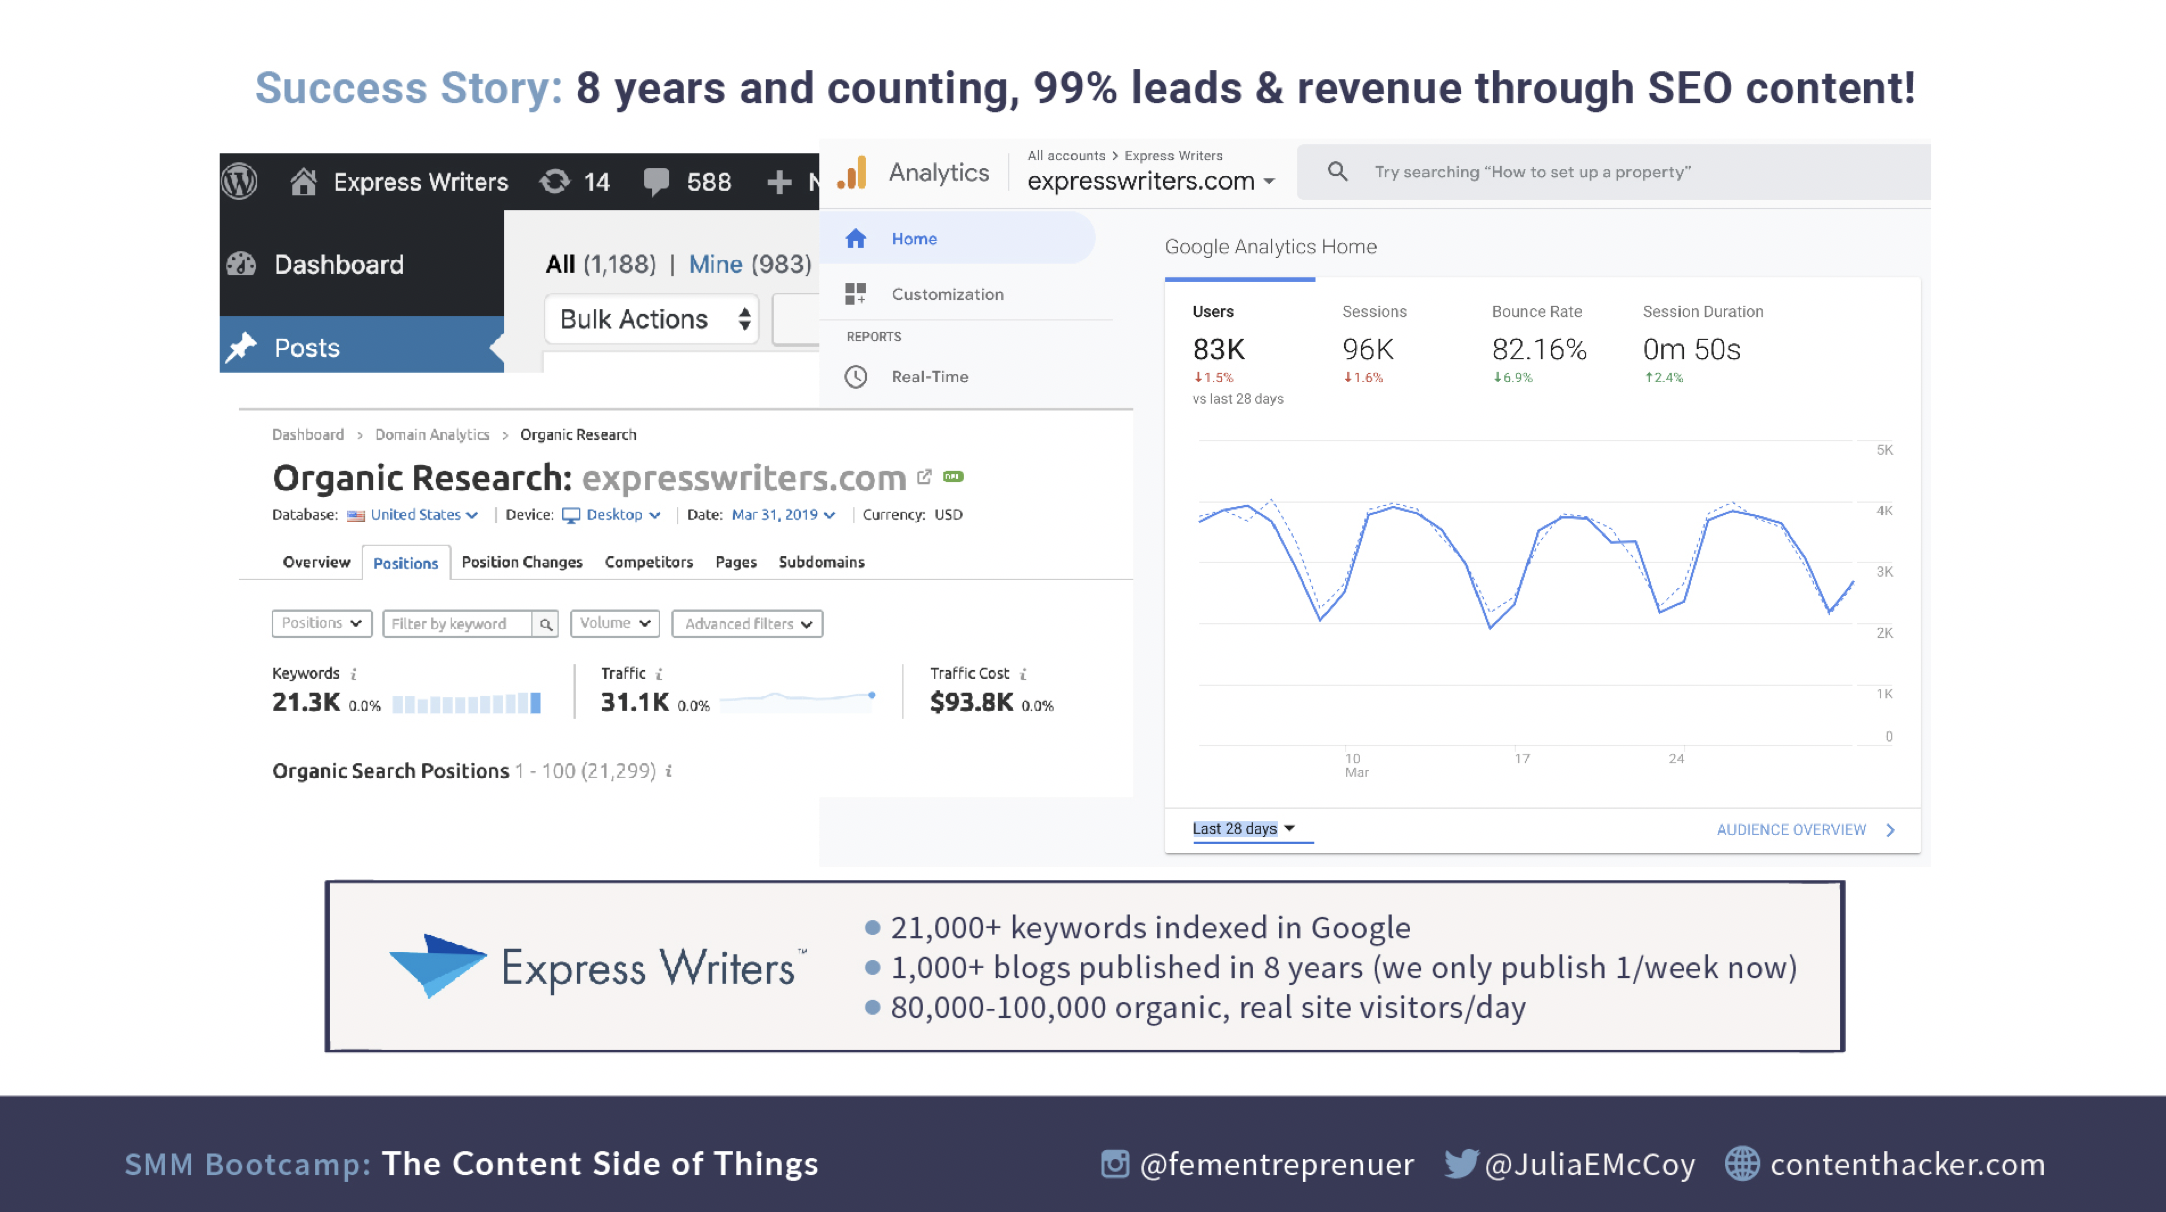The width and height of the screenshot is (2166, 1212).
Task: Click the updates icon showing 14
Action: [556, 181]
